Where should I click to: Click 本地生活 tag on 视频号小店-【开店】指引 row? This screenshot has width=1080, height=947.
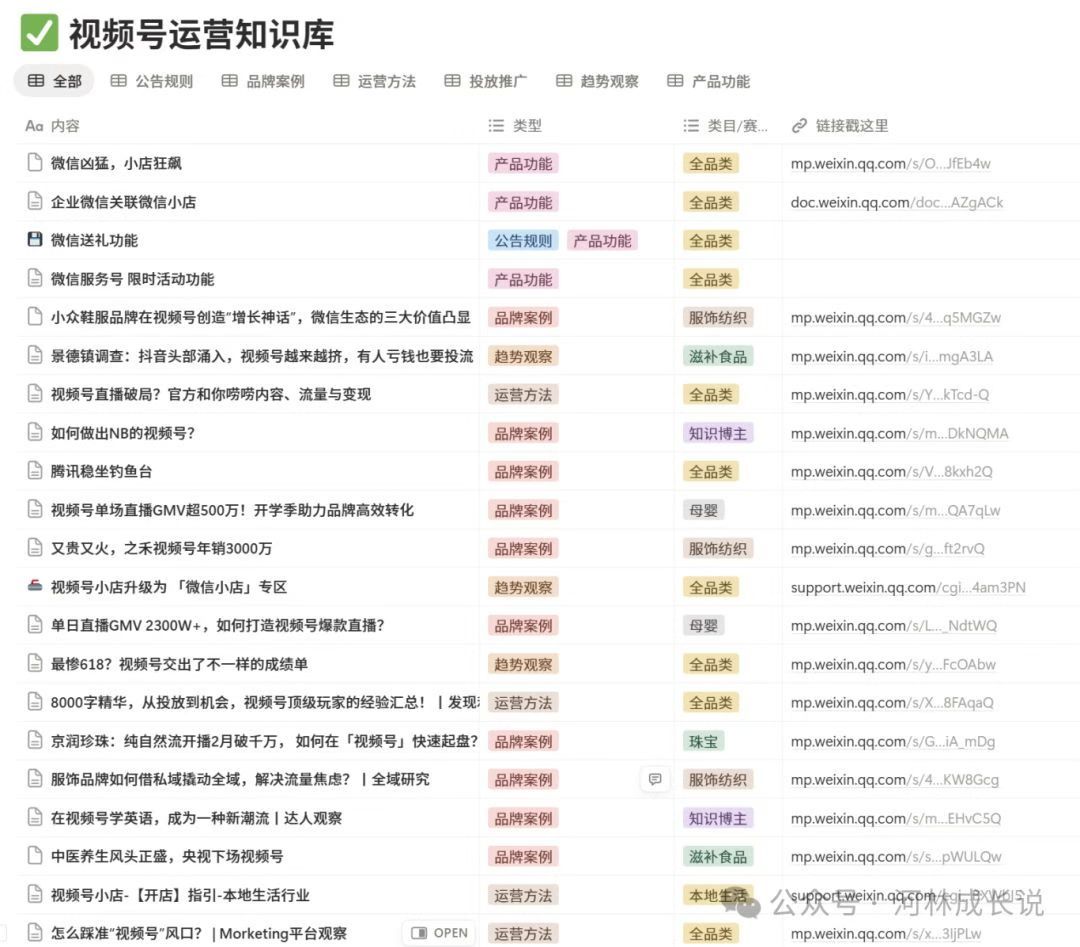(x=718, y=895)
